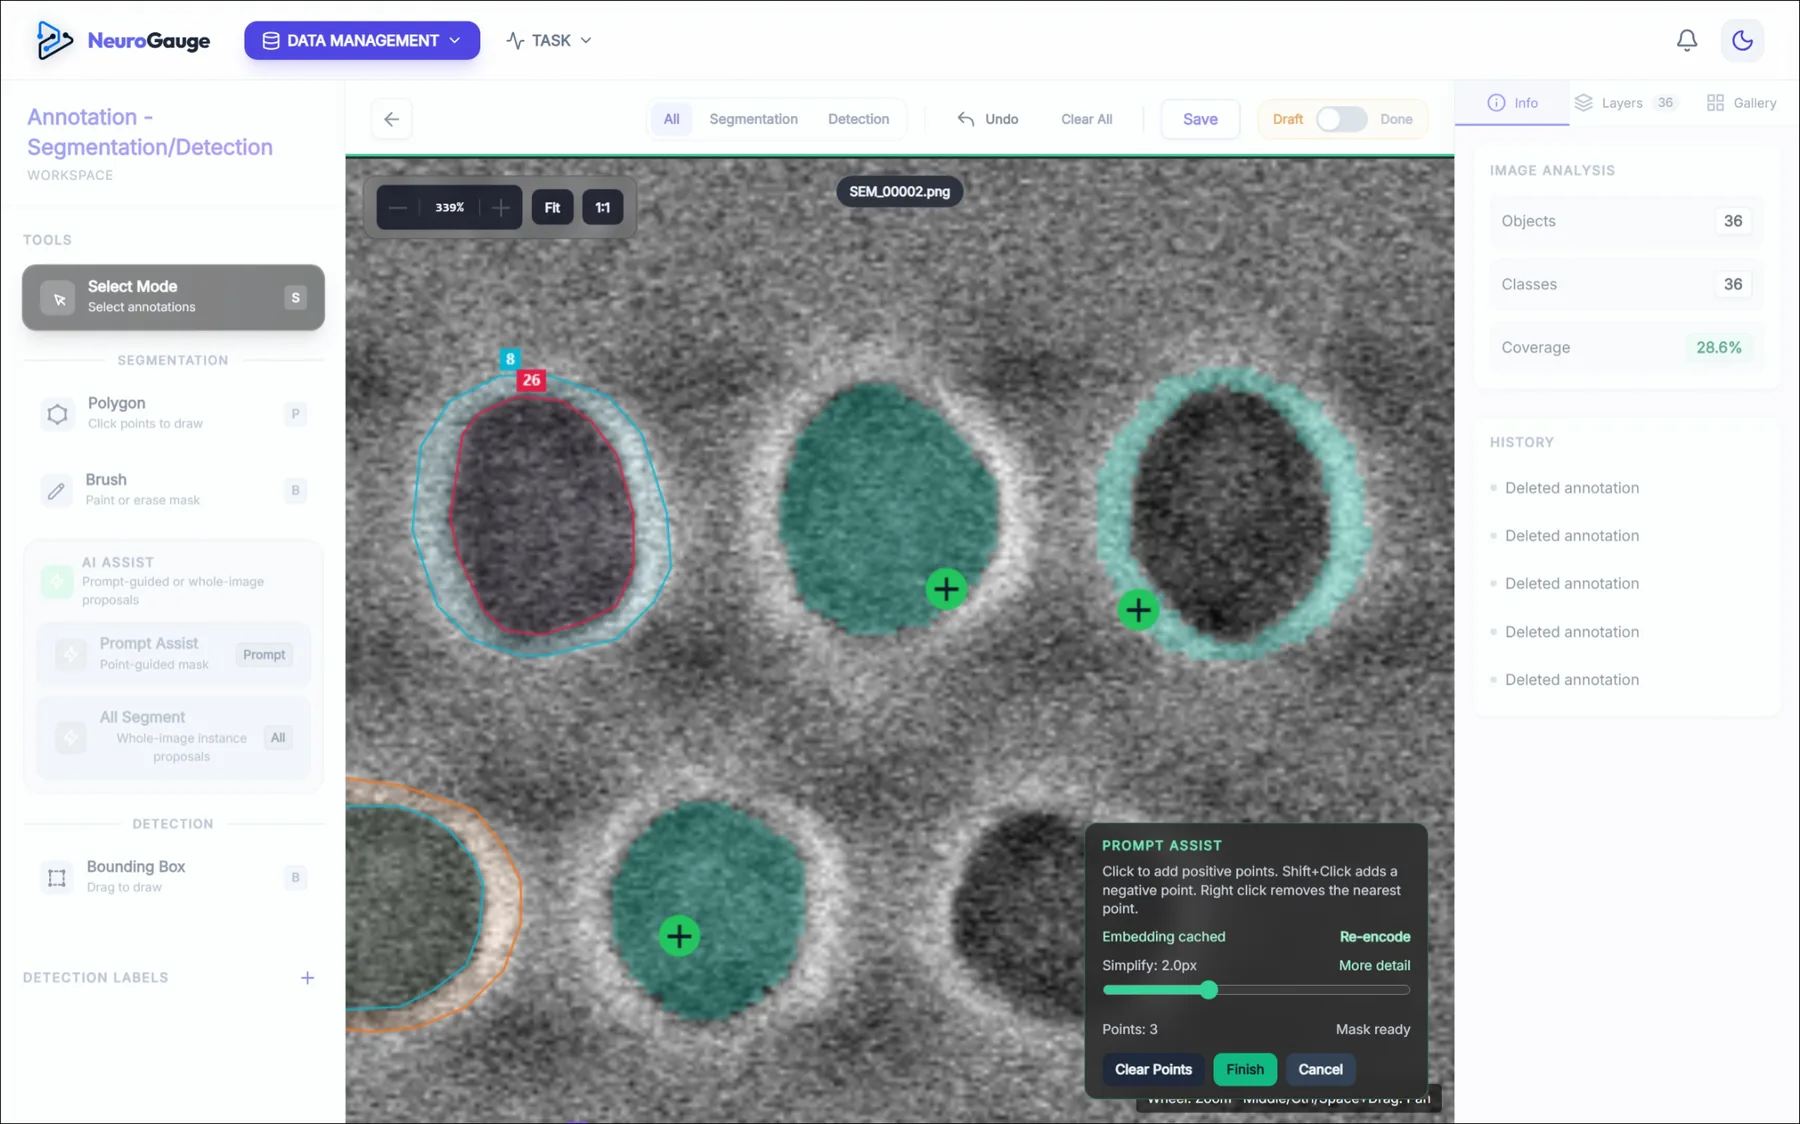
Task: Click the Annotation - Segmentation/Detection title
Action: (x=150, y=132)
